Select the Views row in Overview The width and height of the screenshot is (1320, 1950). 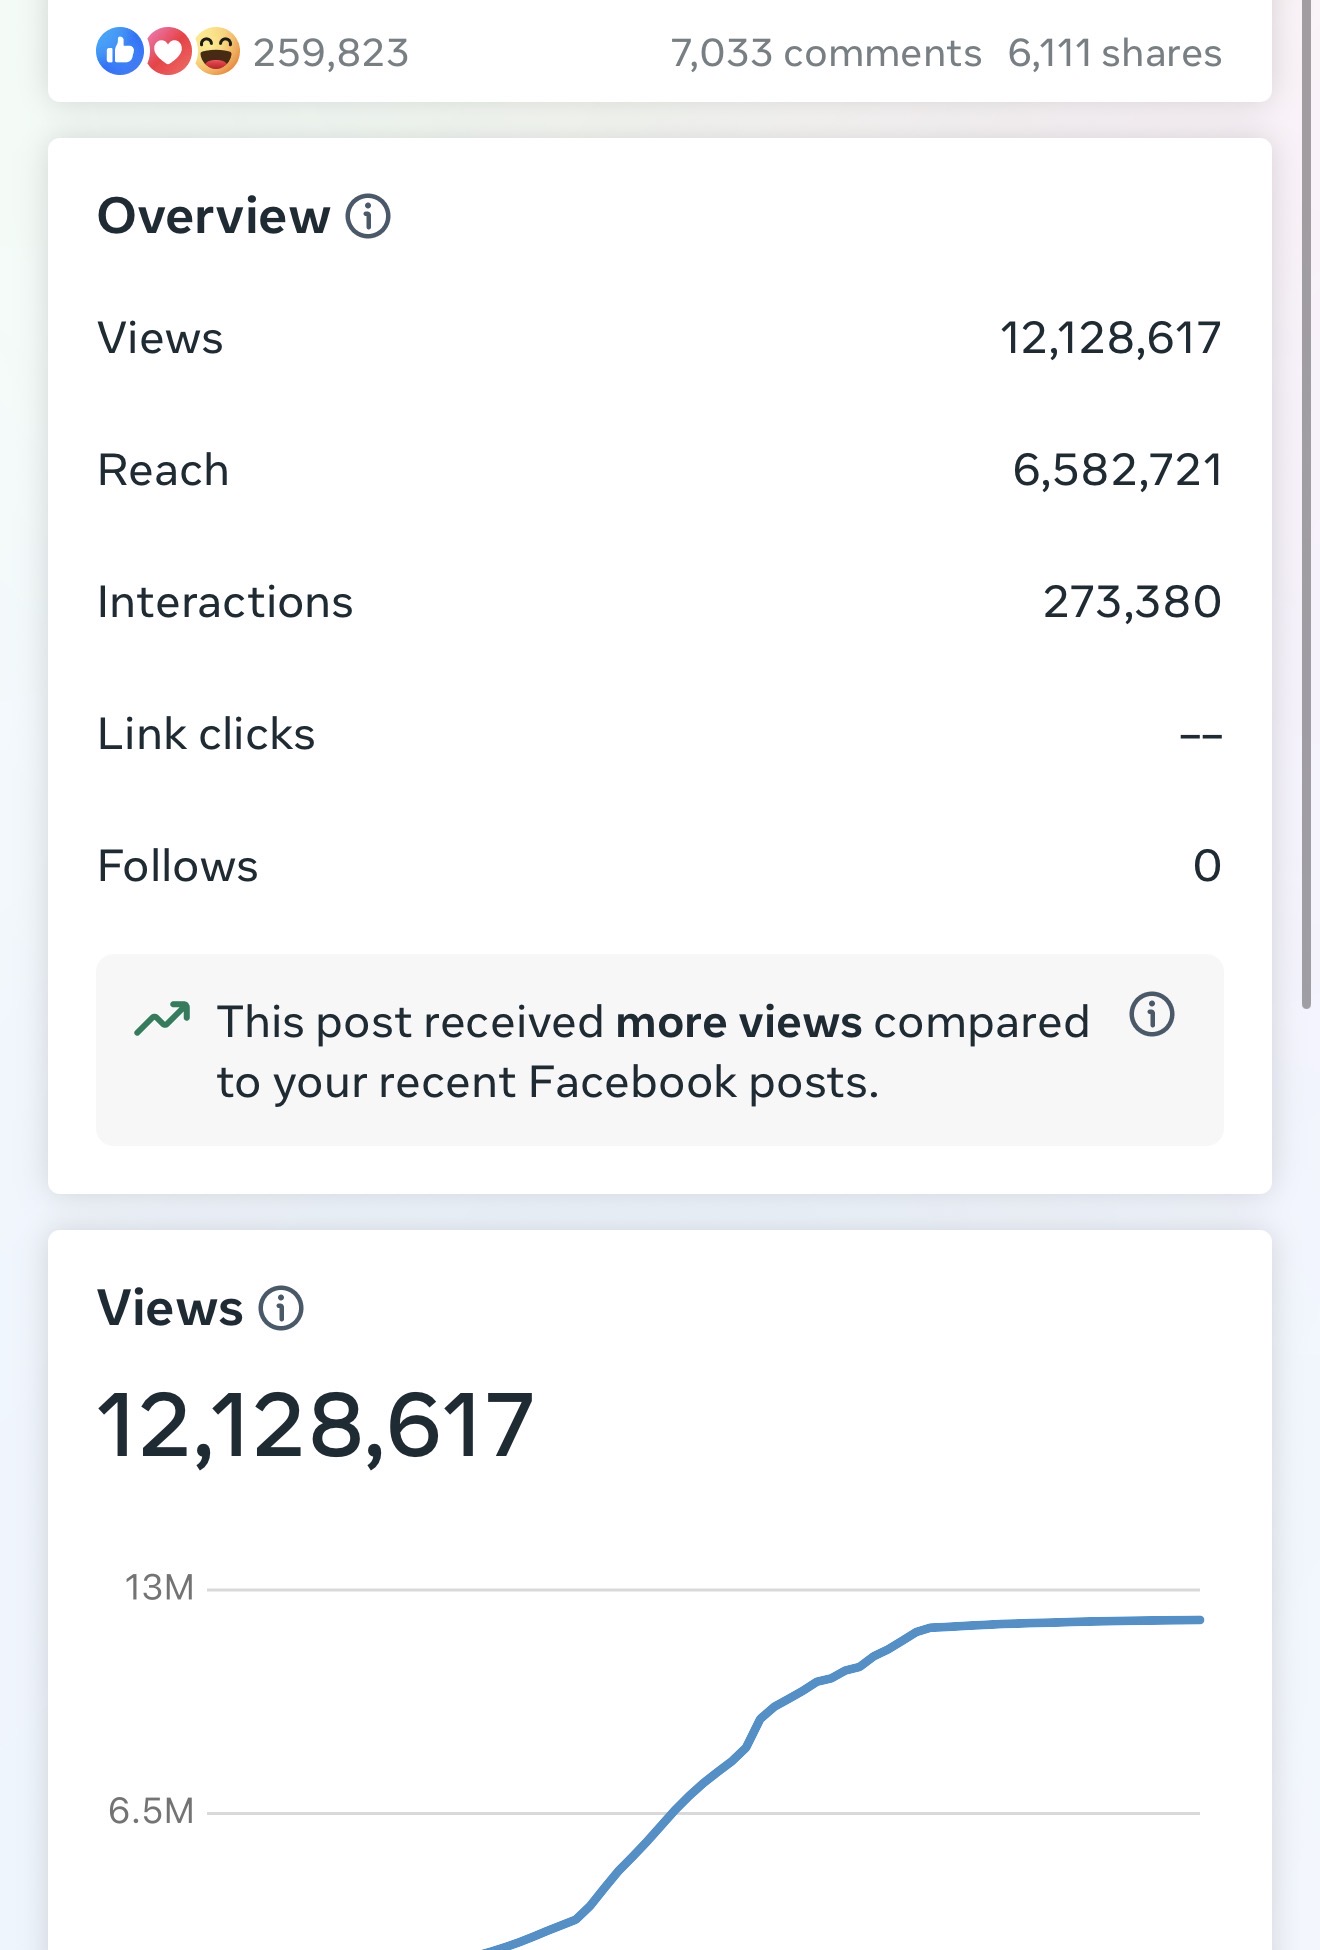[x=659, y=338]
